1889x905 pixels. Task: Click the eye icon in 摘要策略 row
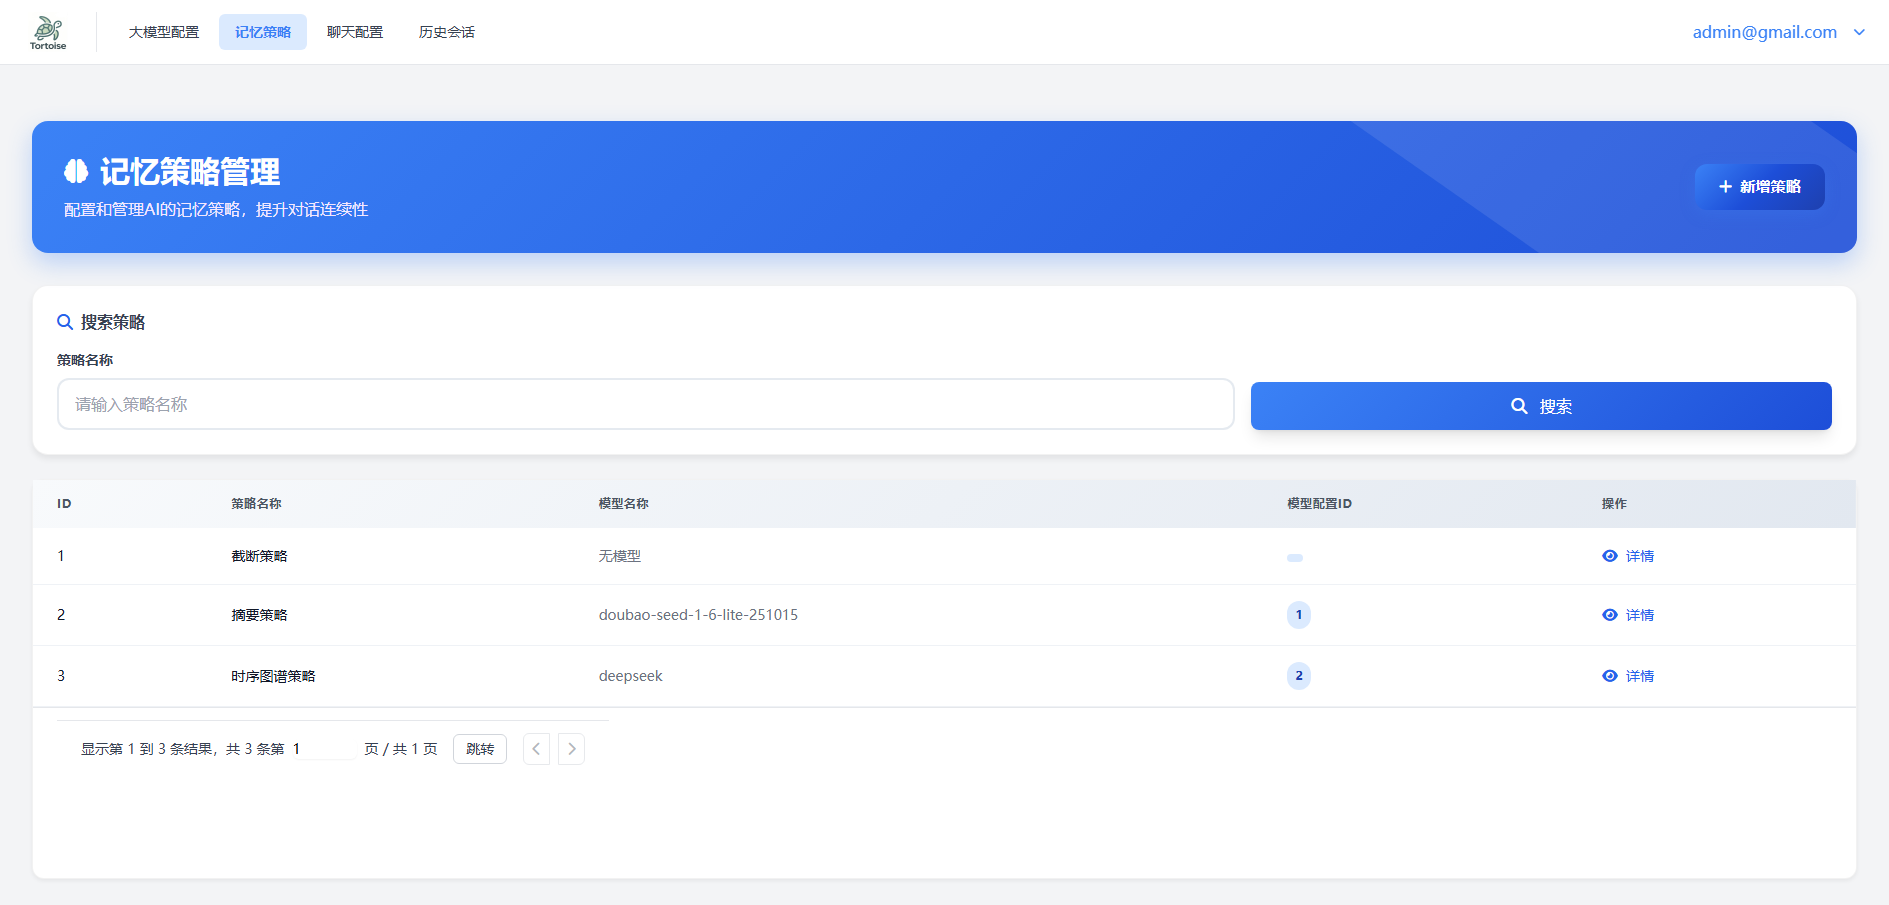coord(1610,615)
